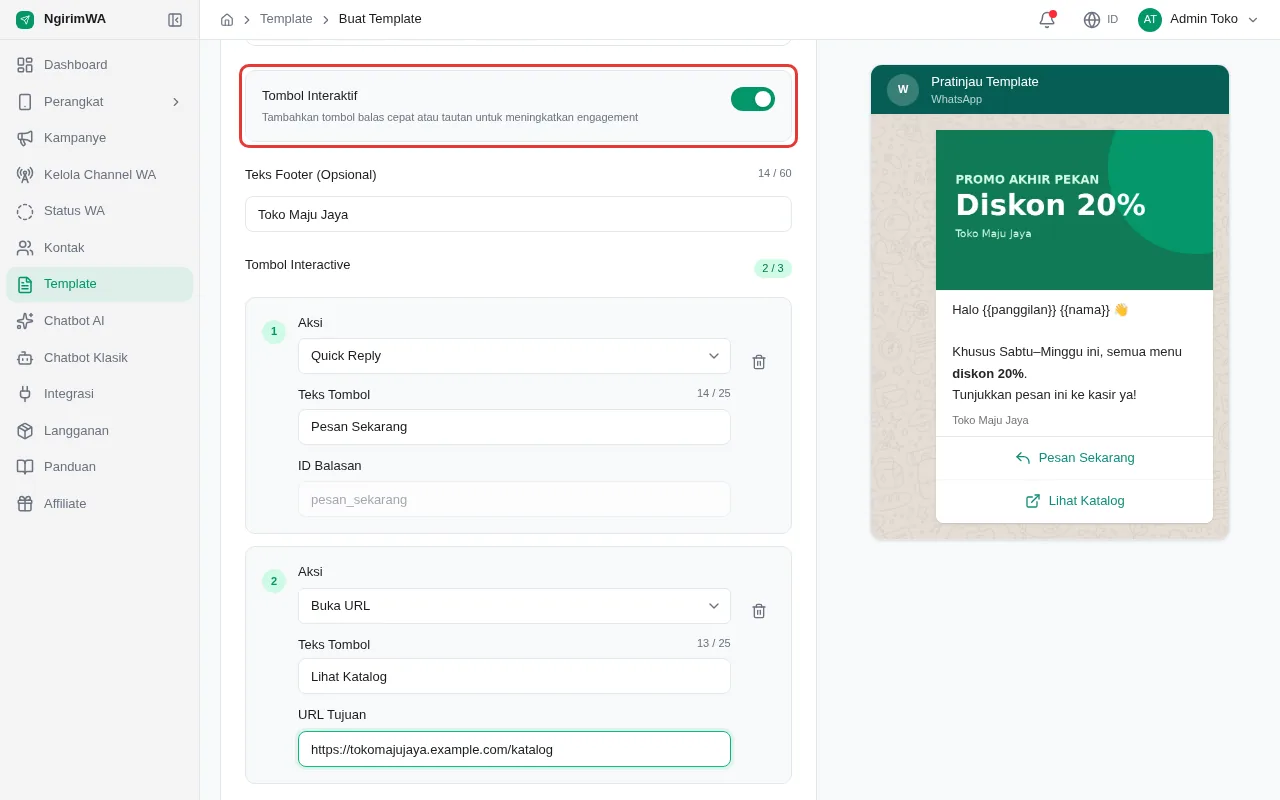Screen dimensions: 1280x800
Task: Open Admin Toko account menu
Action: coord(1198,19)
